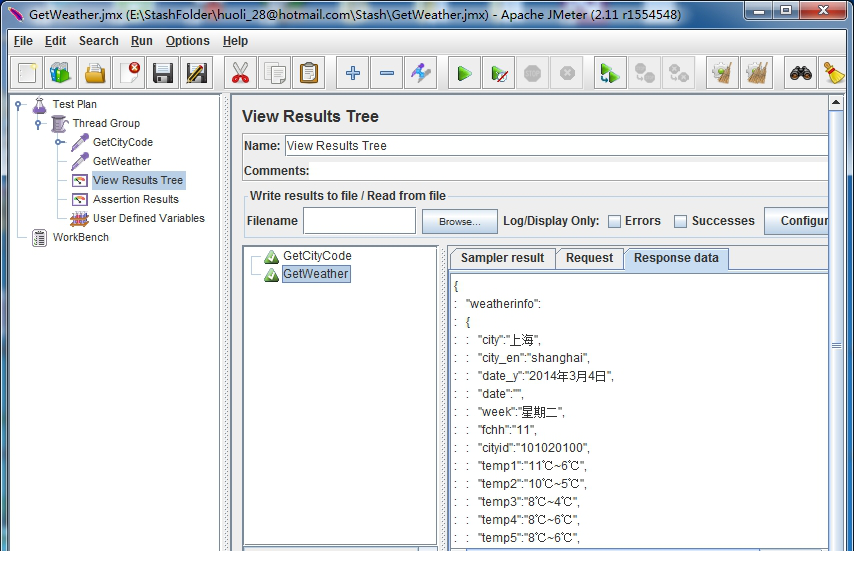Click the "cityid":"101020100" response line
The image size is (854, 573).
[534, 448]
